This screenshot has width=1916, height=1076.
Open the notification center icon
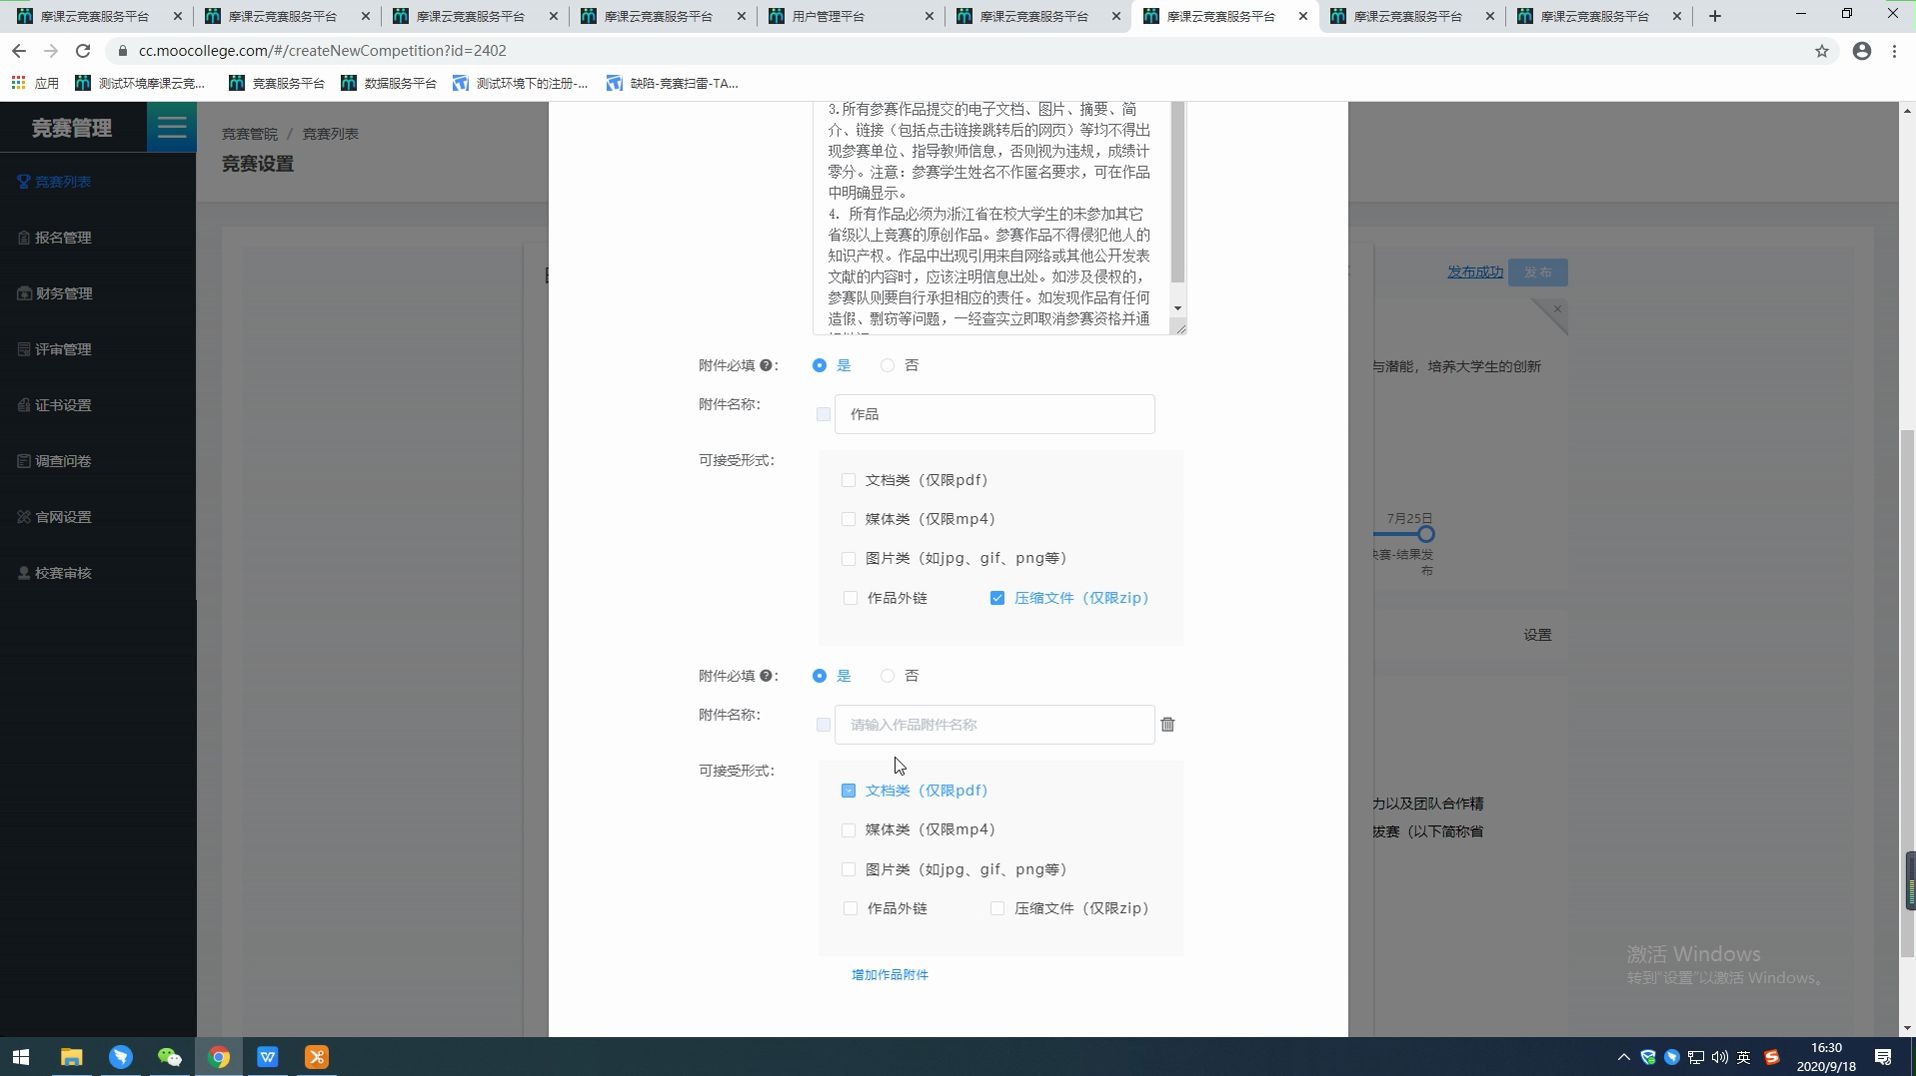1883,1057
